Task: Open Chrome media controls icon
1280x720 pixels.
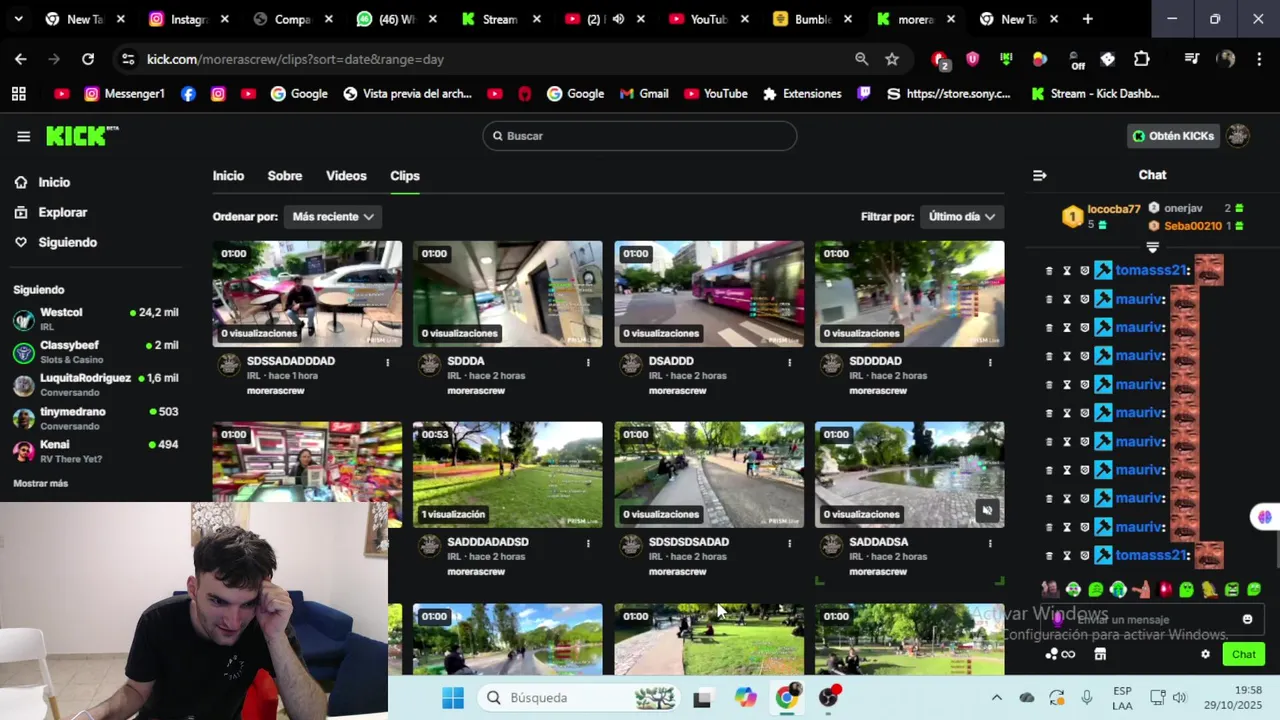Action: (1191, 59)
